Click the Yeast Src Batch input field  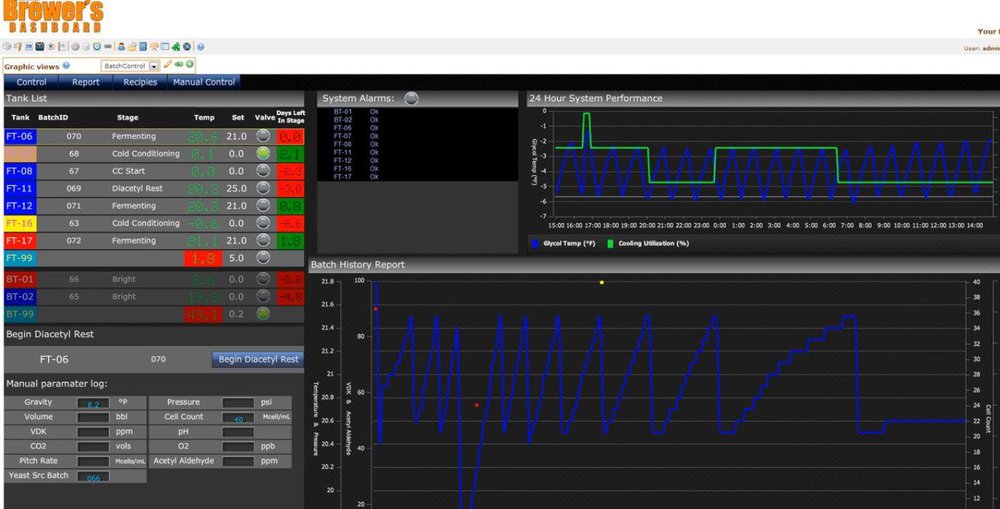[x=93, y=476]
